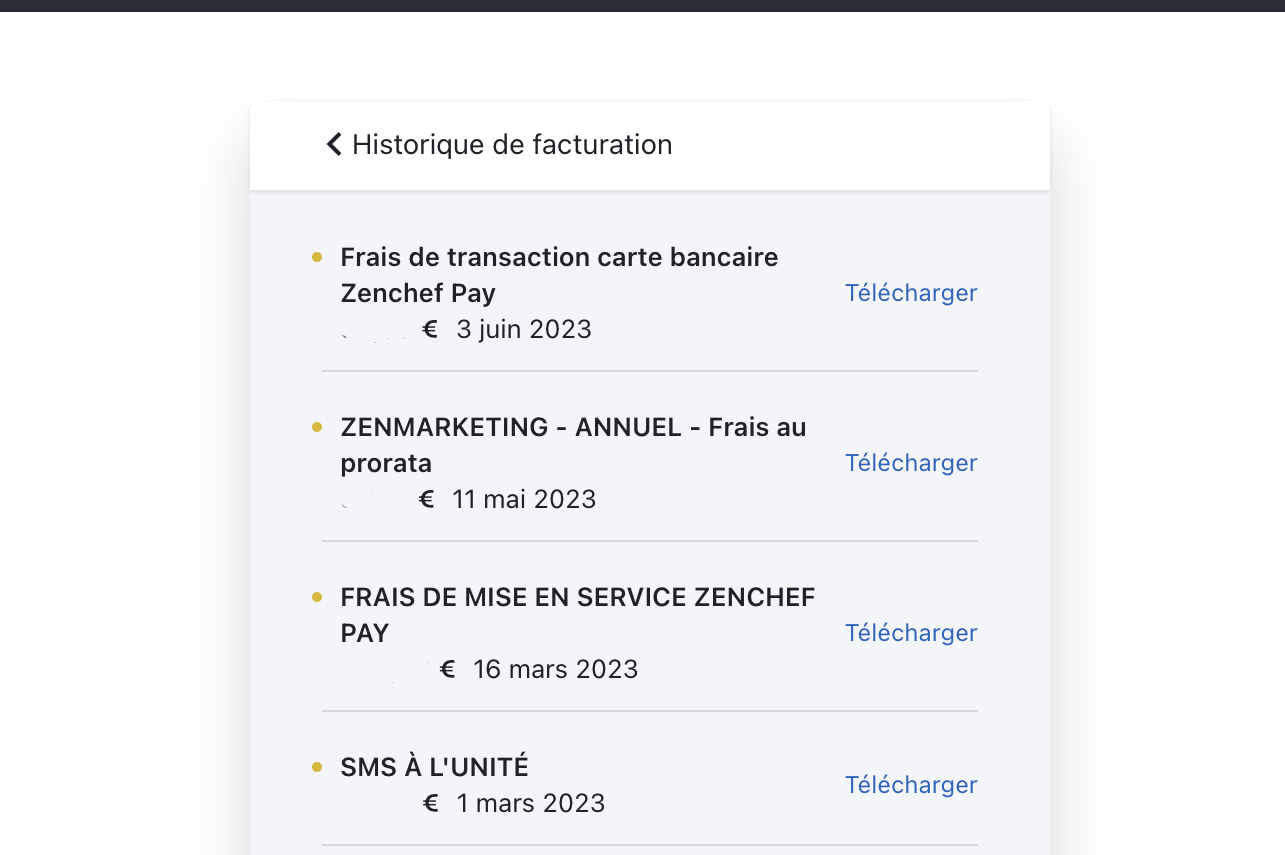This screenshot has height=855, width=1285.
Task: Download the Zenchef Pay setup fees invoice
Action: point(911,633)
